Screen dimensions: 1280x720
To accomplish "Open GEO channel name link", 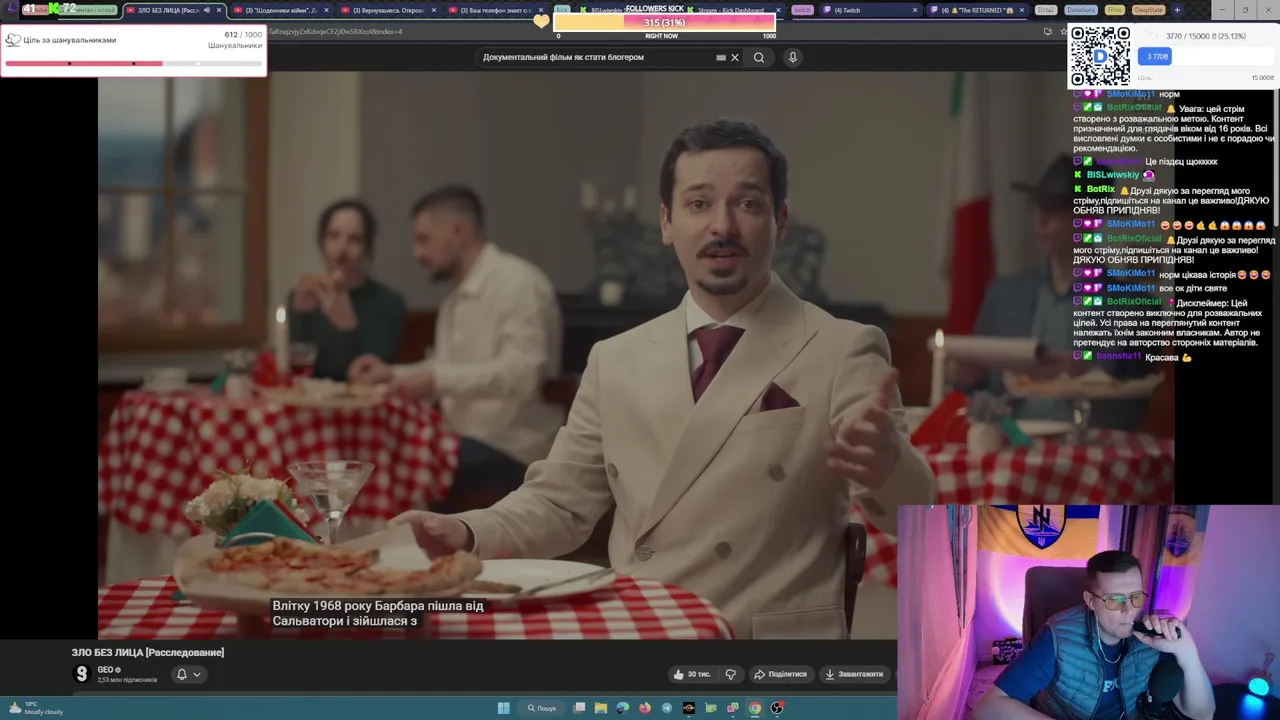I will (105, 670).
